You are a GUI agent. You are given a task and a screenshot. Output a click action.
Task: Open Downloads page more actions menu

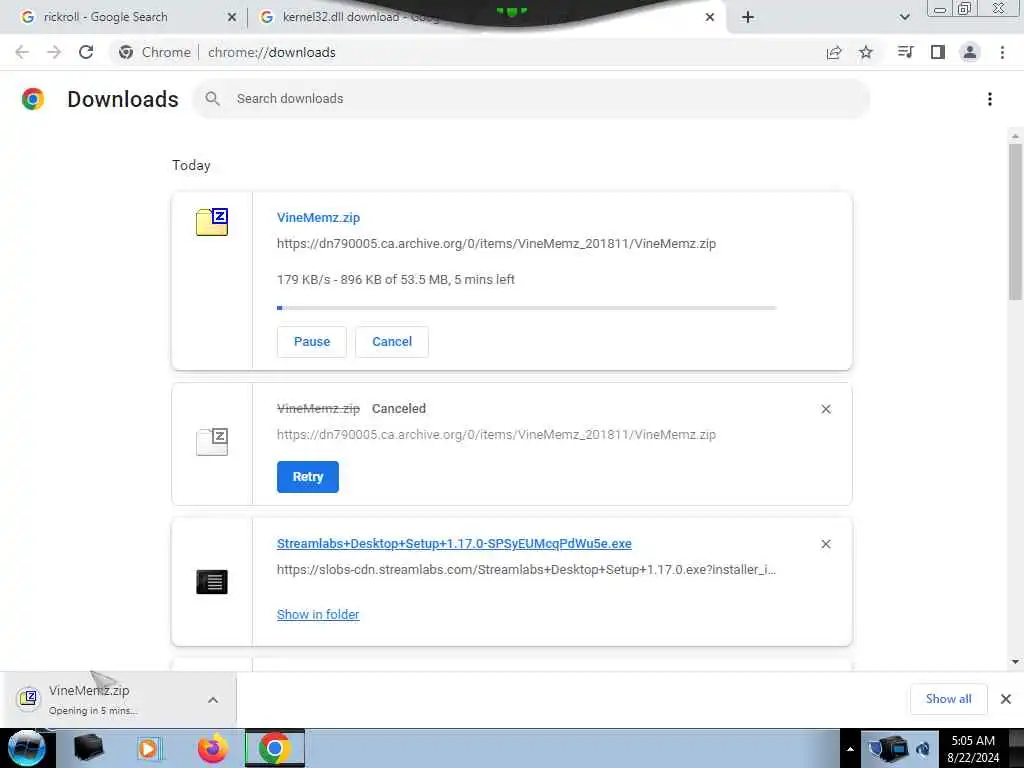click(x=990, y=99)
